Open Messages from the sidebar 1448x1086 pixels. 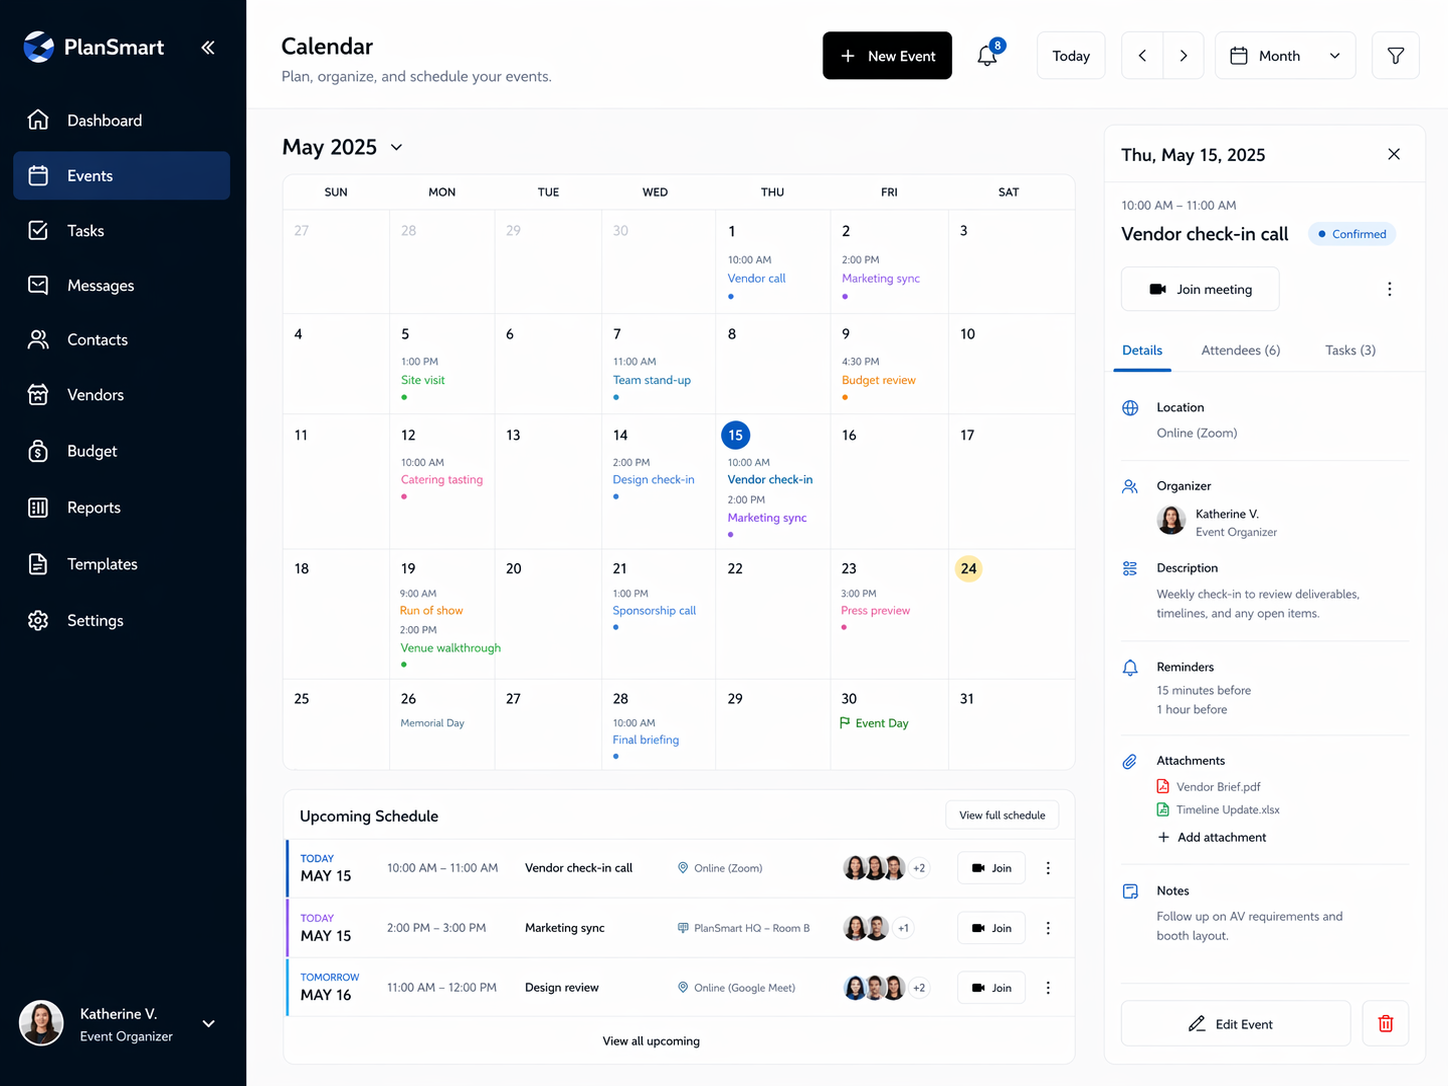point(37,285)
